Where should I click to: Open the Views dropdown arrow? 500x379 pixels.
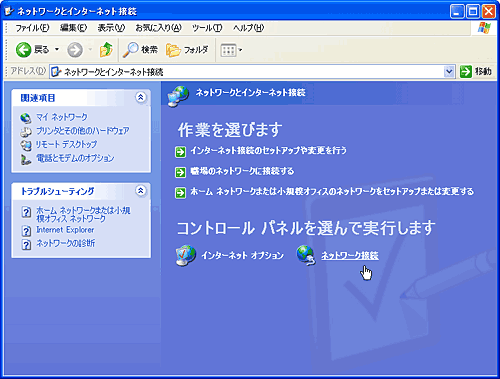tap(241, 50)
